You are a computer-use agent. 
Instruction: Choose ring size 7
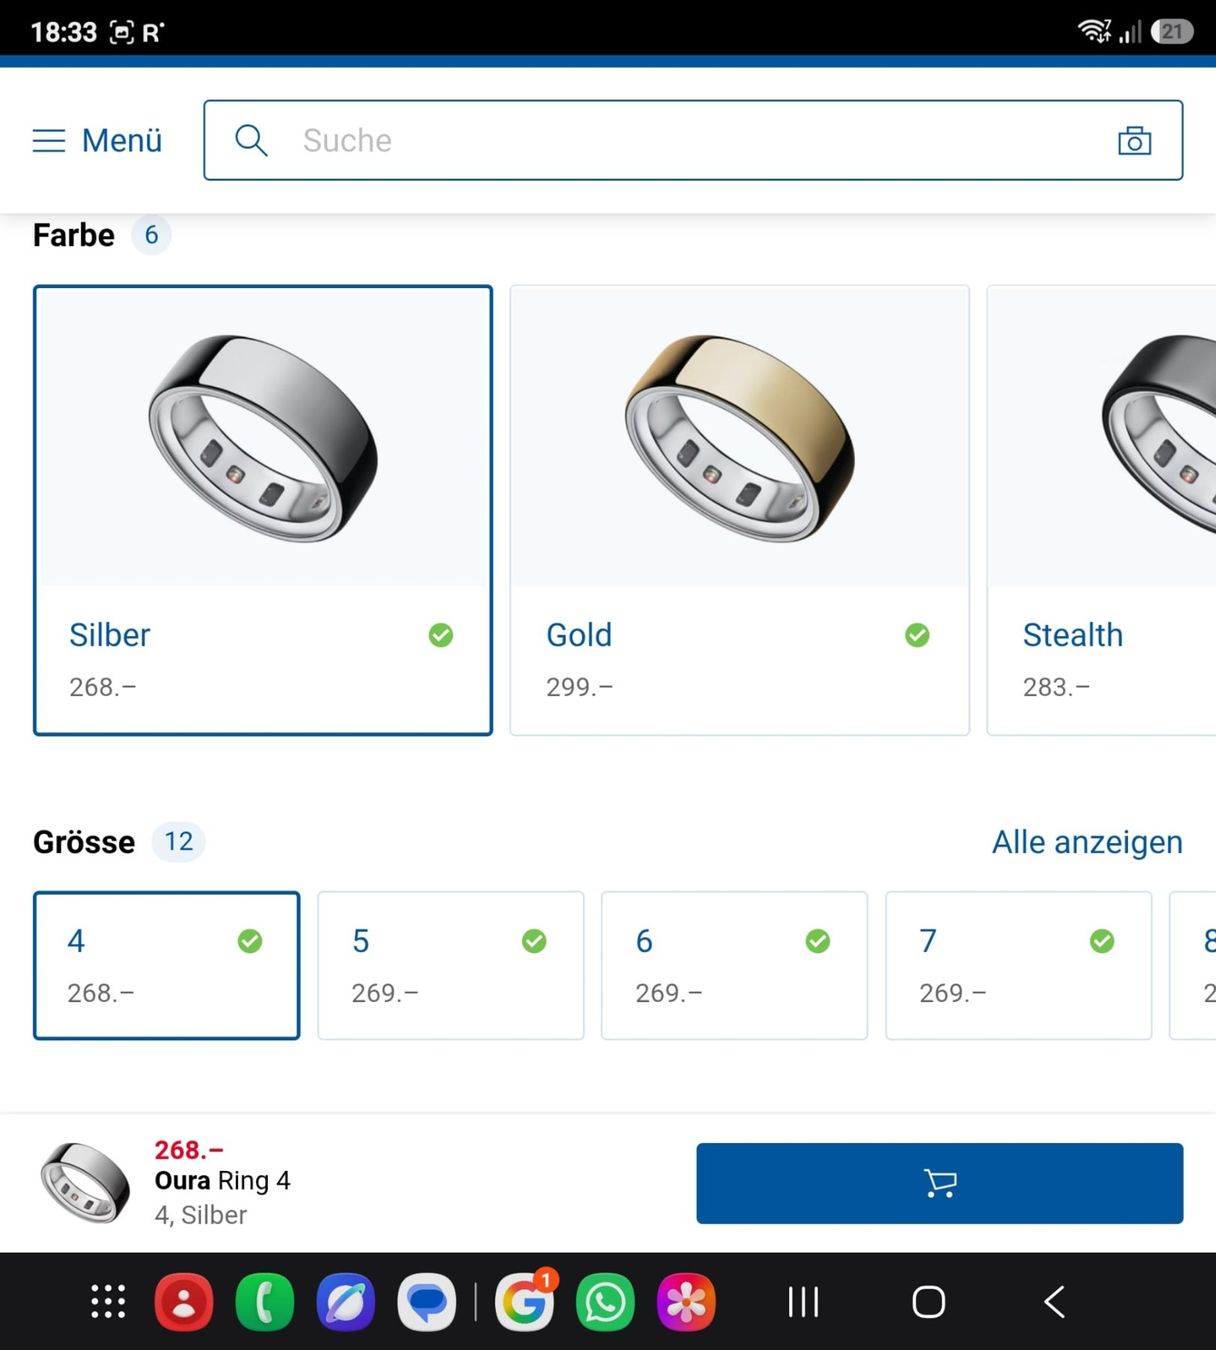pyautogui.click(x=1018, y=965)
